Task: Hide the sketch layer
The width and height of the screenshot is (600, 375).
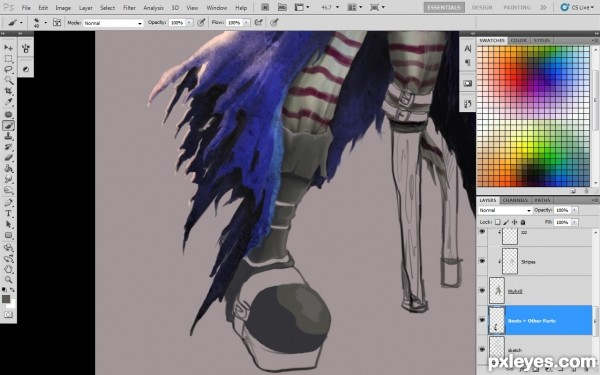Action: pyautogui.click(x=482, y=350)
